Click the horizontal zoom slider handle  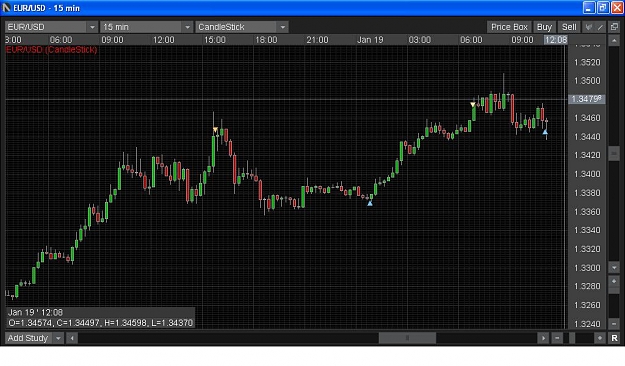click(572, 338)
